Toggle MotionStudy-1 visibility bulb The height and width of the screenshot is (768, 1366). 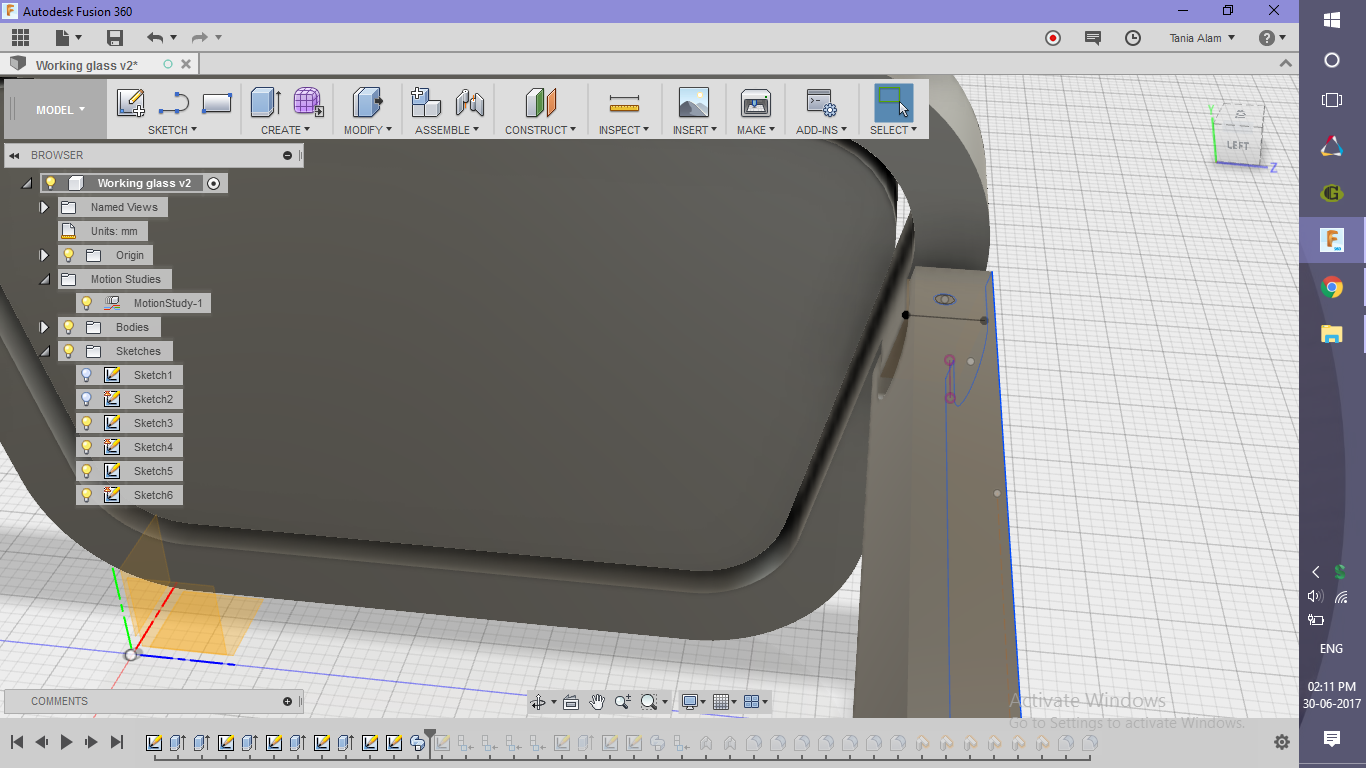(87, 303)
